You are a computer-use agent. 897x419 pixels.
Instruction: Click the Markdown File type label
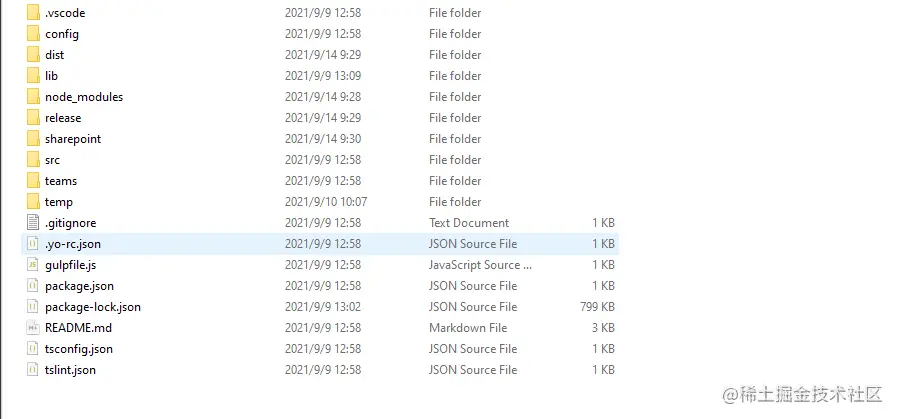click(x=468, y=328)
